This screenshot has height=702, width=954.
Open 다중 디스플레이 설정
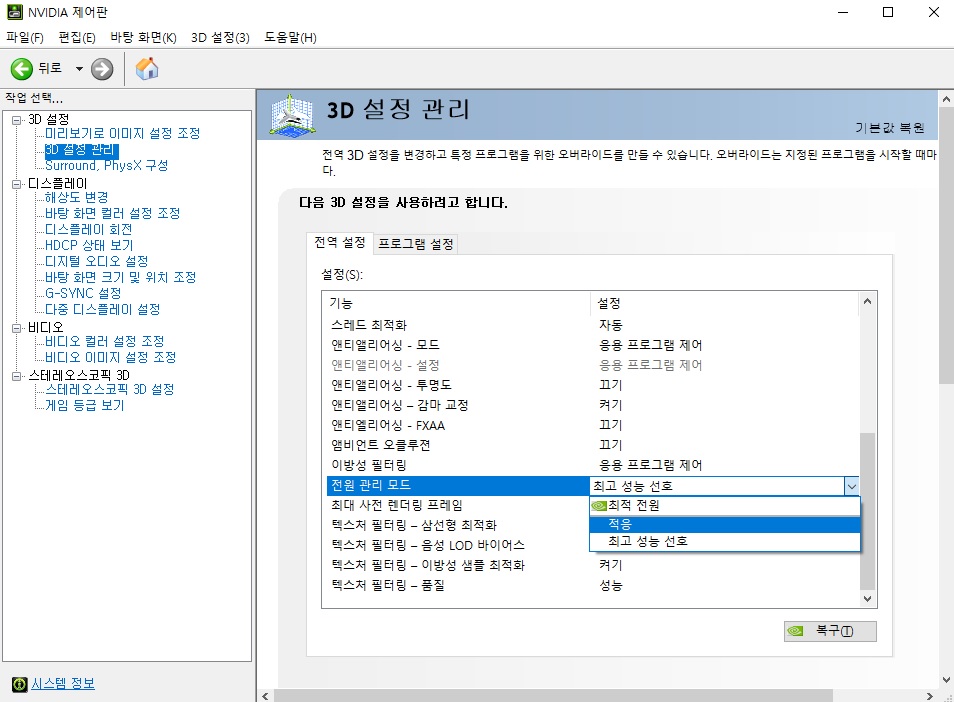coord(102,310)
